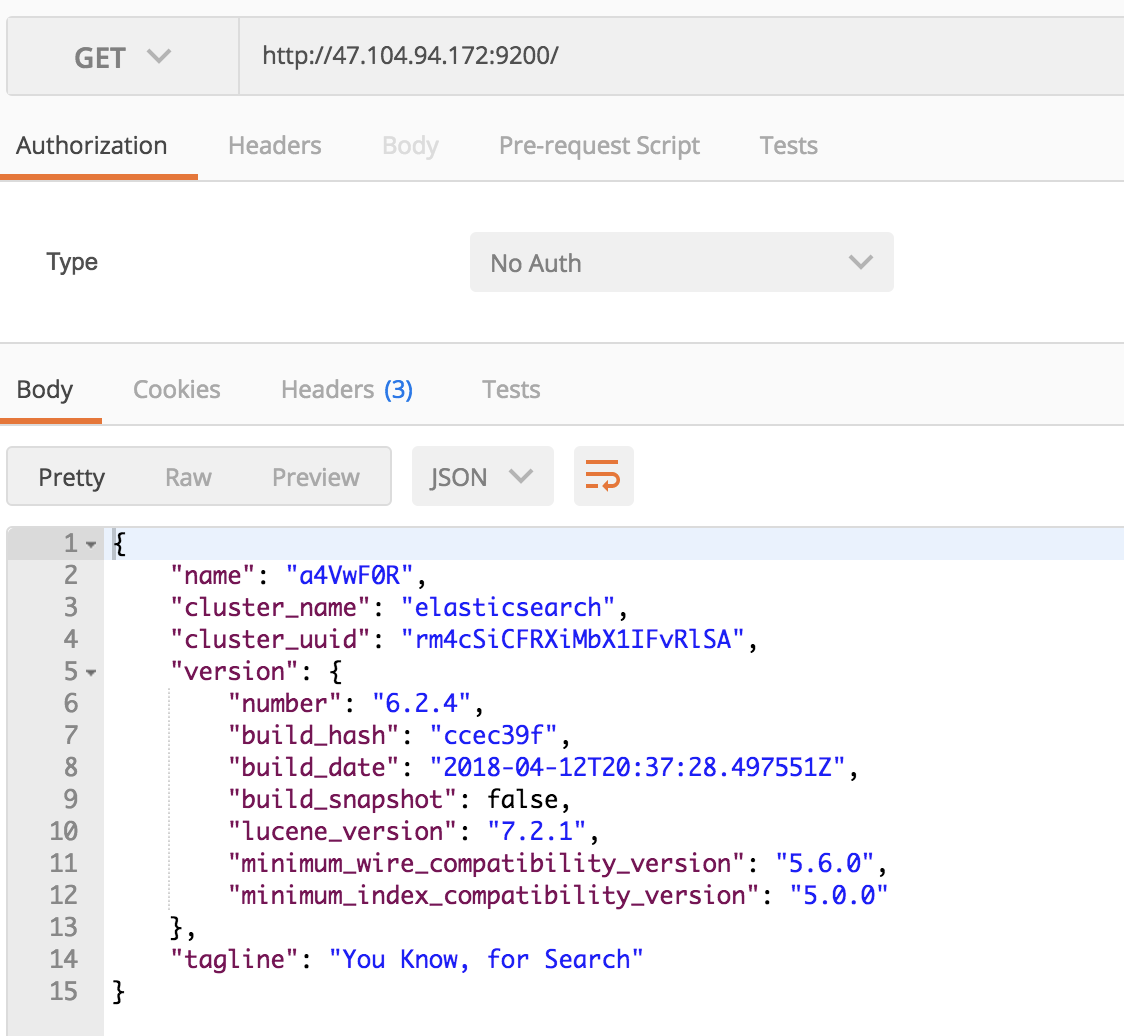The height and width of the screenshot is (1036, 1124).
Task: Select the response Body tab
Action: pyautogui.click(x=45, y=390)
